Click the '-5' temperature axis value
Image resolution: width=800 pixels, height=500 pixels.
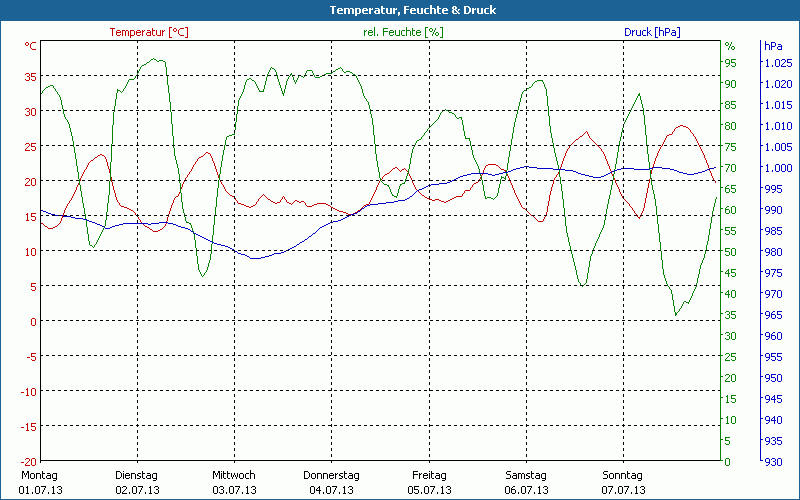coord(32,357)
